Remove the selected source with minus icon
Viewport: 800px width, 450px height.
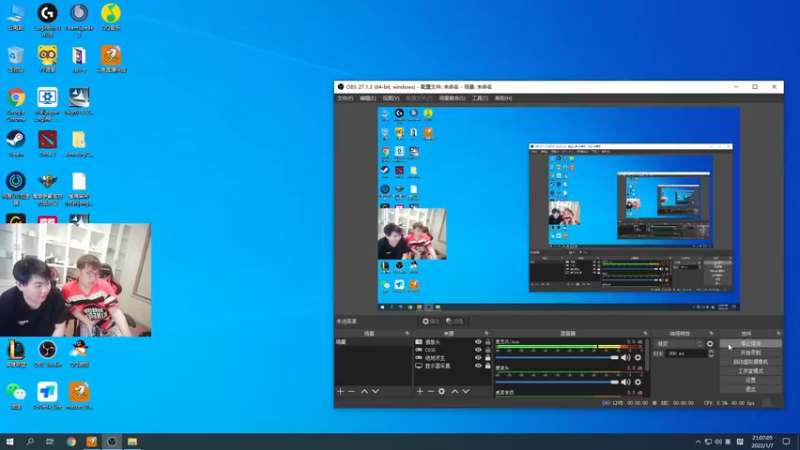(431, 391)
